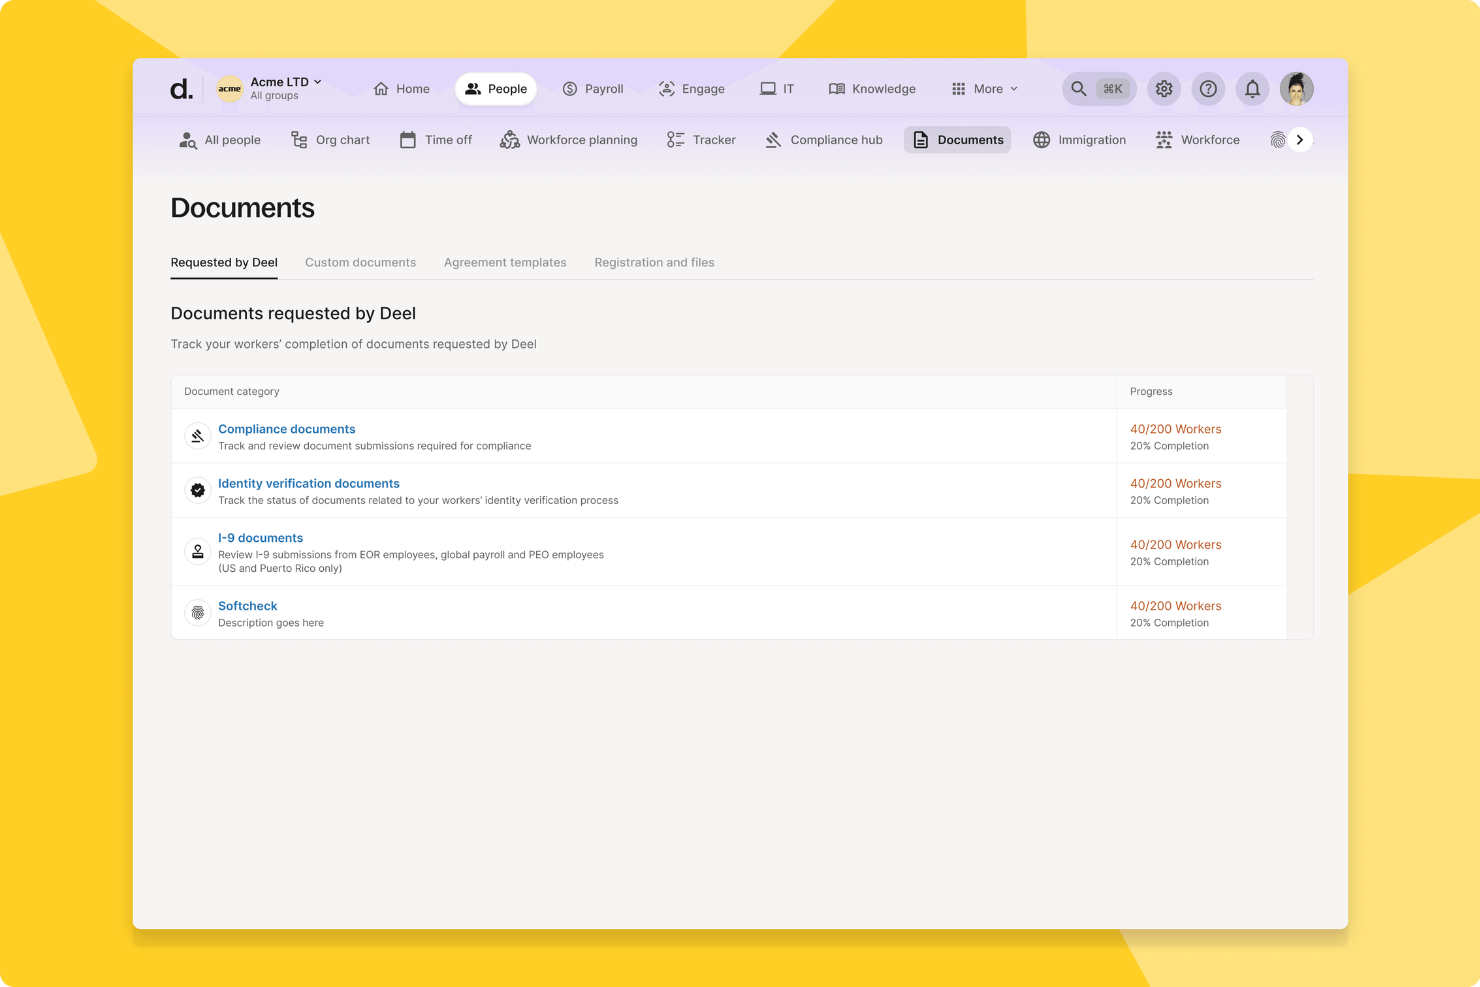The height and width of the screenshot is (987, 1480).
Task: Expand the Acme LTD company switcher
Action: click(x=284, y=82)
